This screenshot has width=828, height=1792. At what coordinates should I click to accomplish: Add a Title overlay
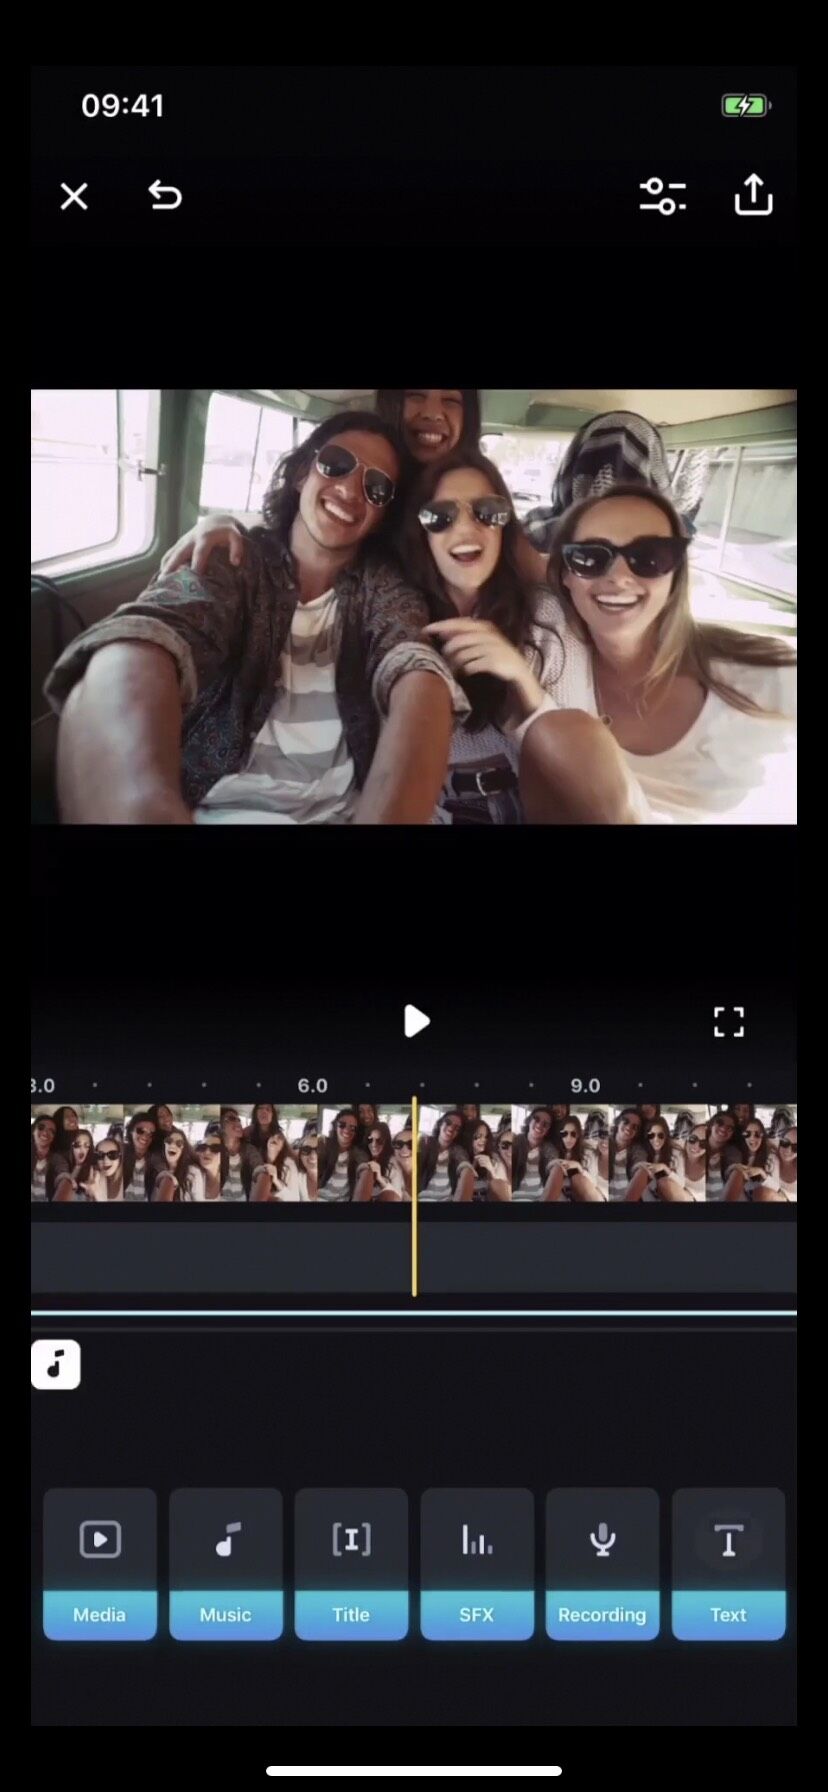tap(351, 1564)
